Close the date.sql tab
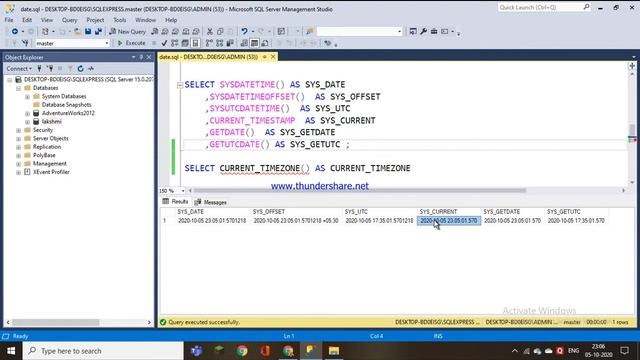640x360 pixels. click(x=273, y=57)
